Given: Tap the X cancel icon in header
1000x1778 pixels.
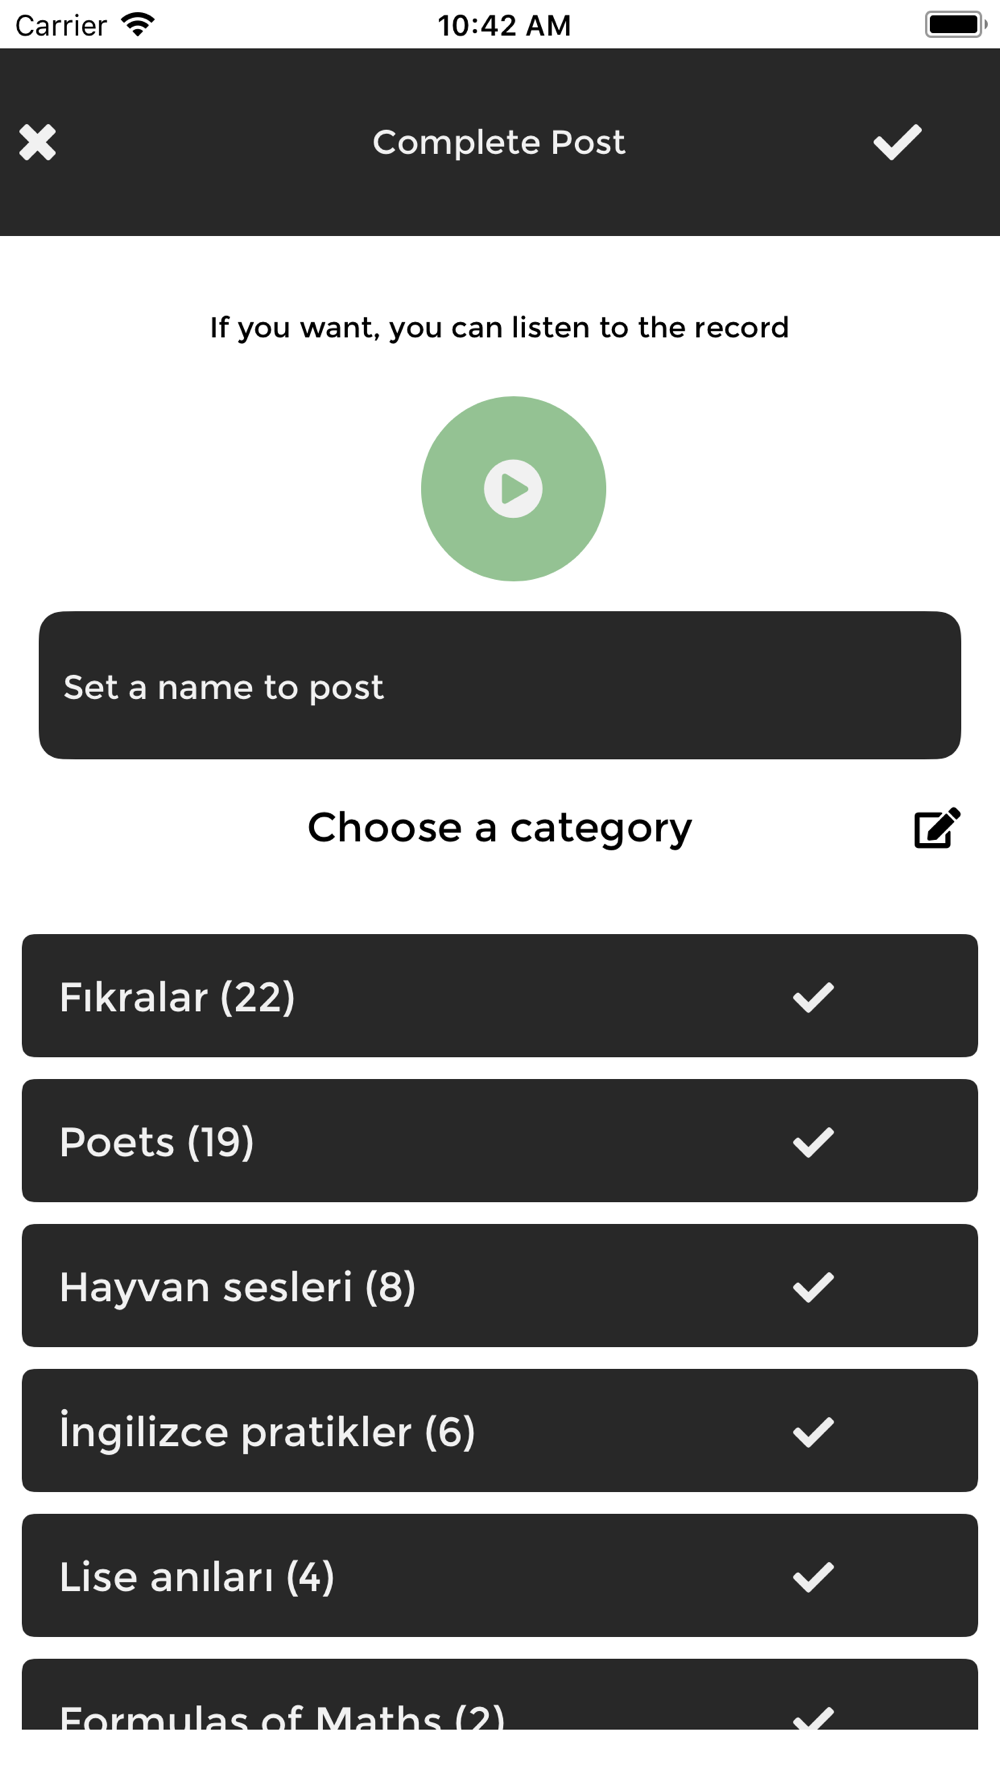Looking at the screenshot, I should point(38,142).
